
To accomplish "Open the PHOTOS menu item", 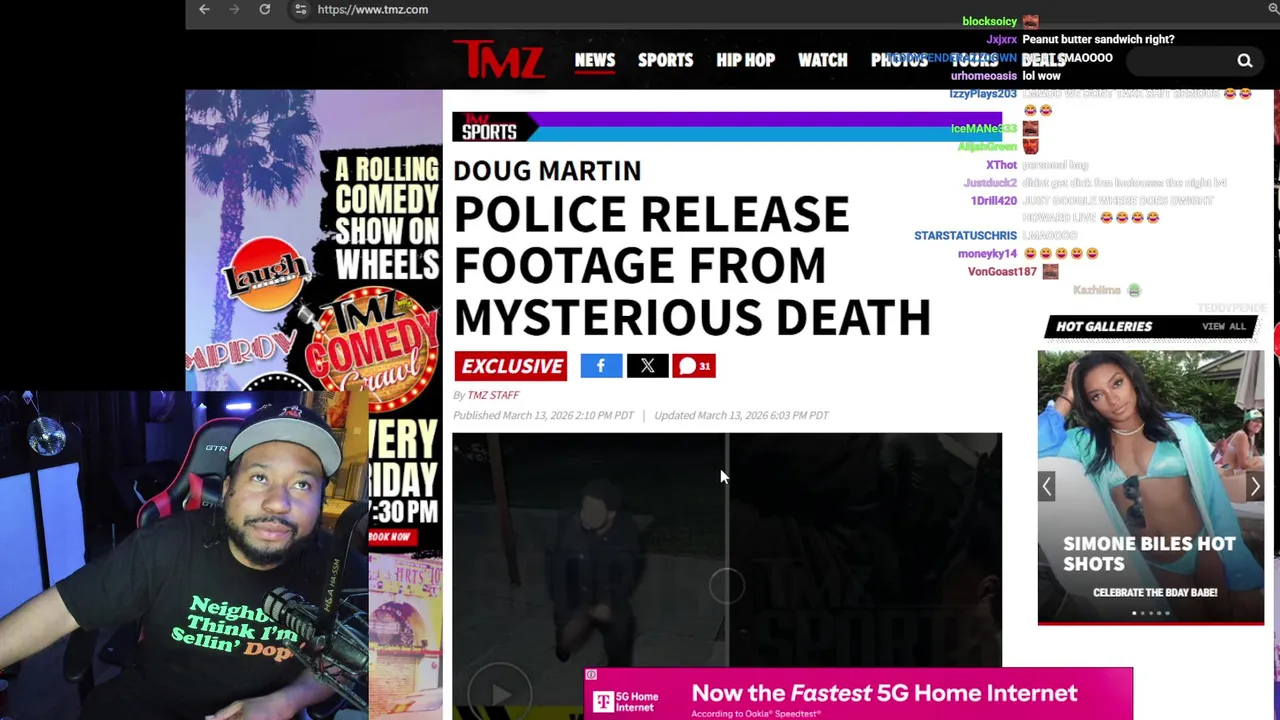I will click(899, 60).
